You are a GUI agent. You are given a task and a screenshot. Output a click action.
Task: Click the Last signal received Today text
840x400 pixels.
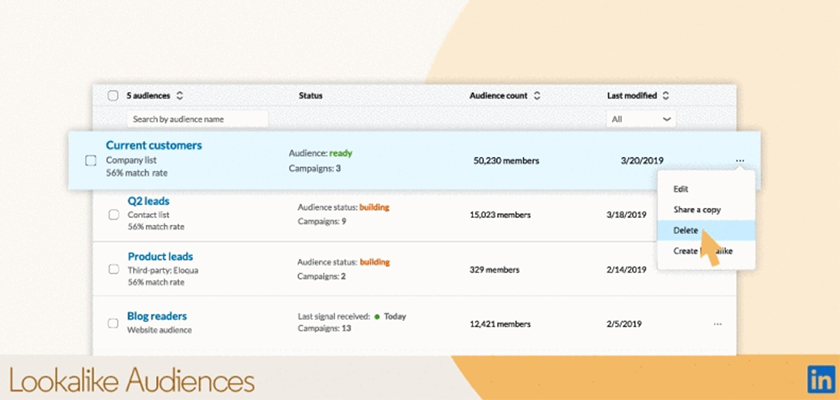352,316
